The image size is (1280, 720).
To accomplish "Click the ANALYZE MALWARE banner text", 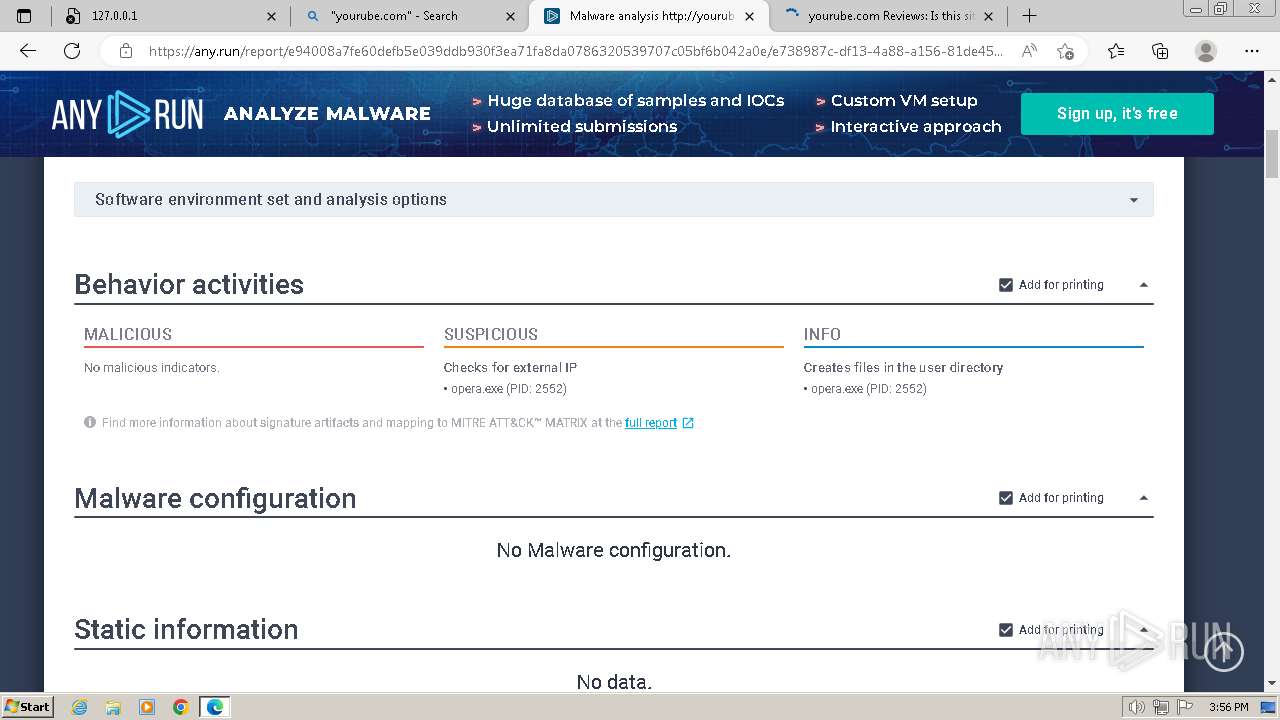I will [327, 114].
